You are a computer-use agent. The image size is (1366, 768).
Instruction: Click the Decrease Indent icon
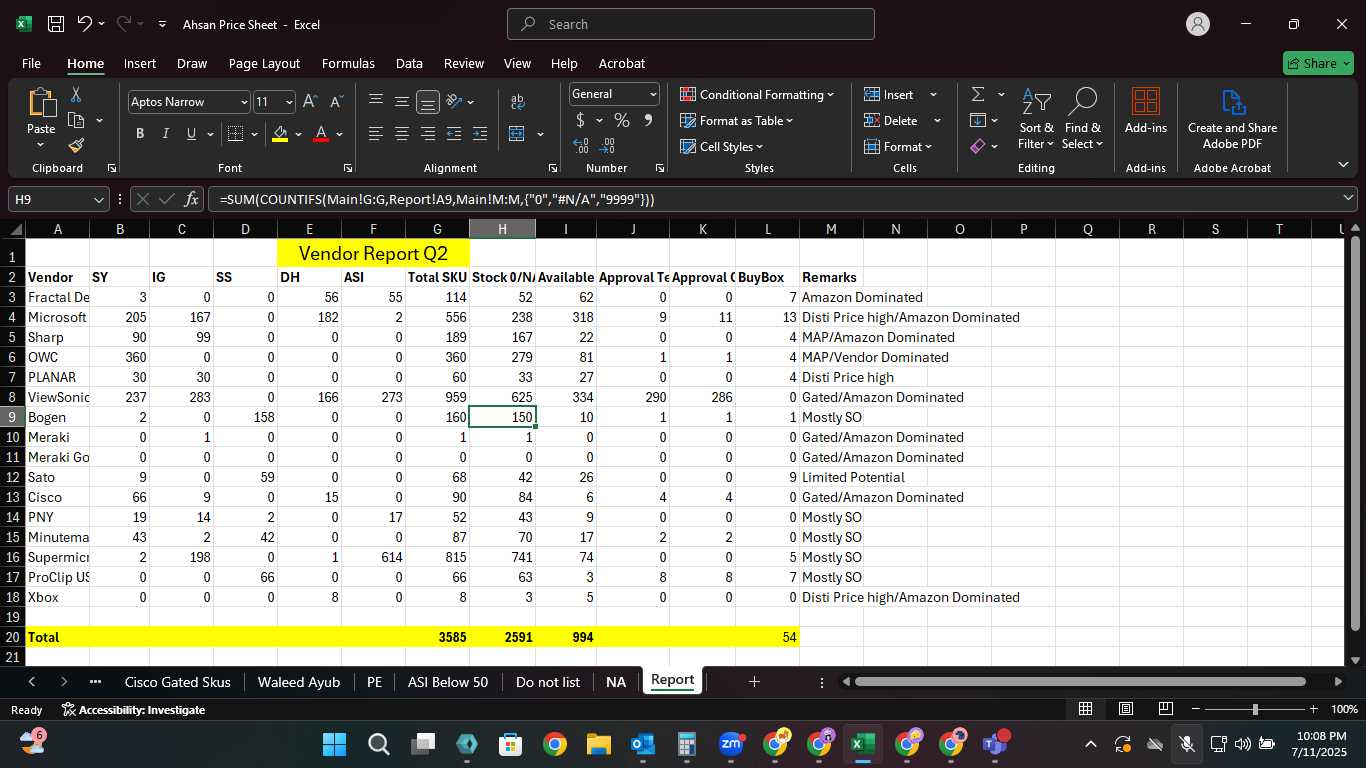coord(454,133)
